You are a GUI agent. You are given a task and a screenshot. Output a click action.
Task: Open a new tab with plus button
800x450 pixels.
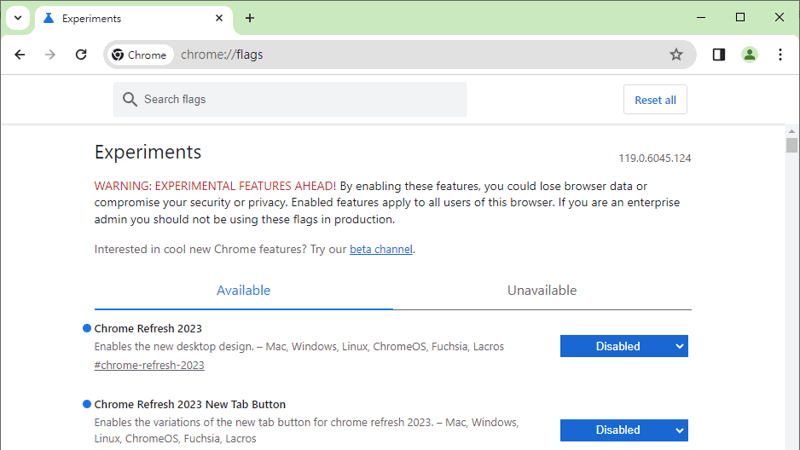click(x=249, y=18)
